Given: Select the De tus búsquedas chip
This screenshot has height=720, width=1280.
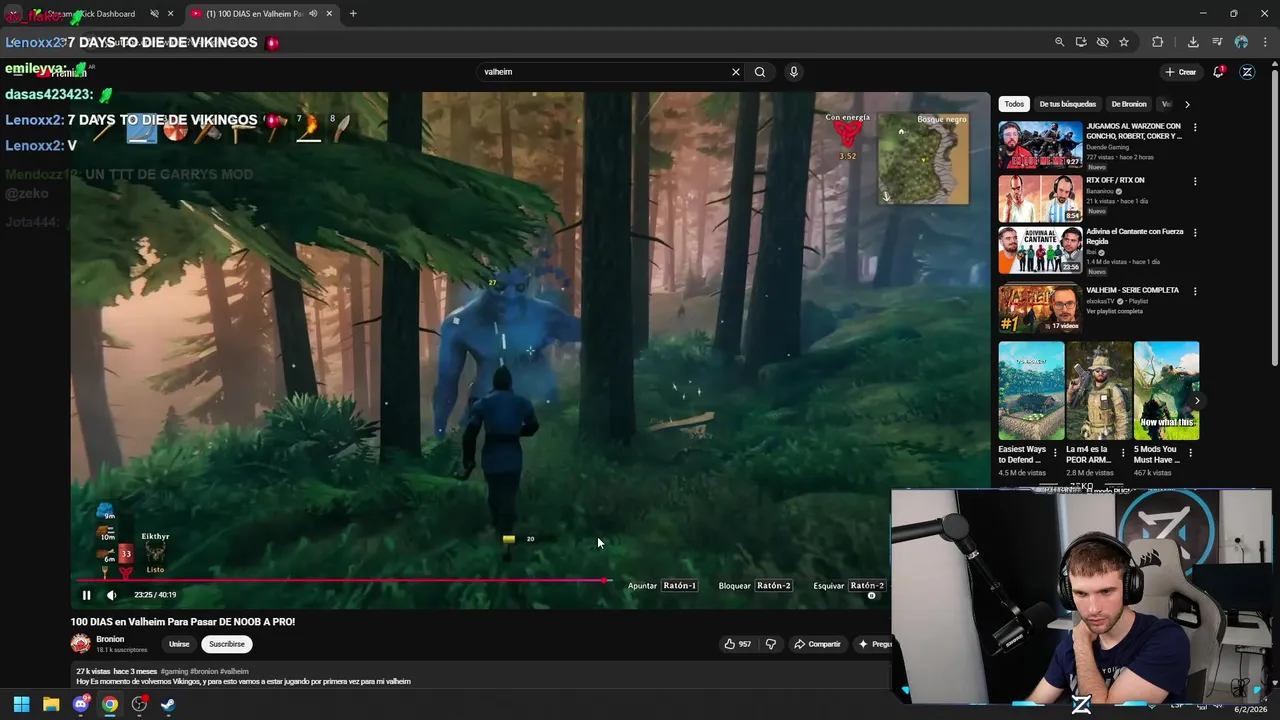Looking at the screenshot, I should (1067, 104).
